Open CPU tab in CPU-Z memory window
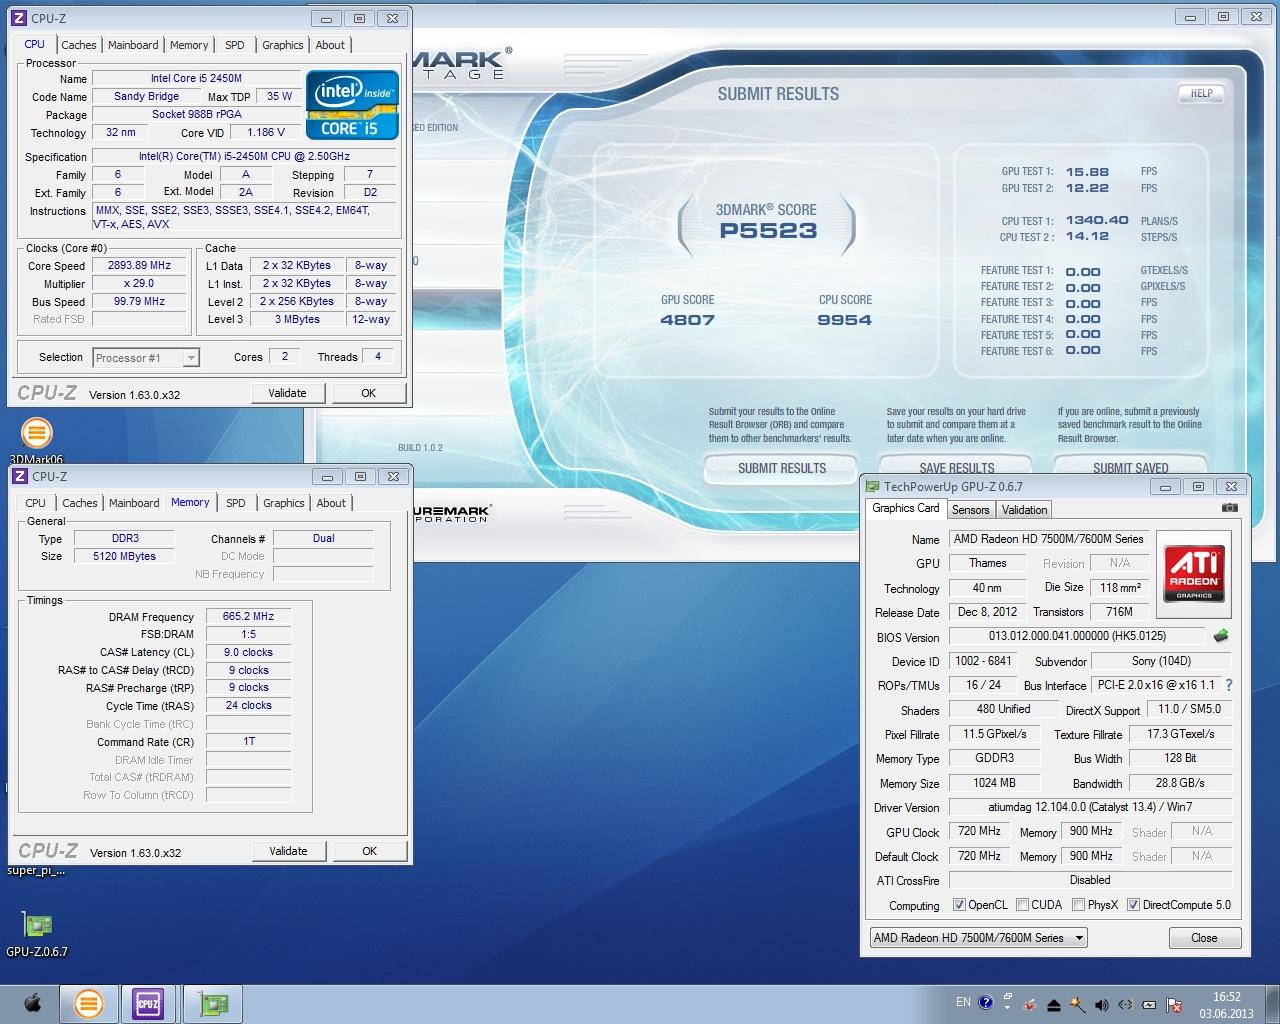This screenshot has height=1024, width=1280. click(x=36, y=503)
